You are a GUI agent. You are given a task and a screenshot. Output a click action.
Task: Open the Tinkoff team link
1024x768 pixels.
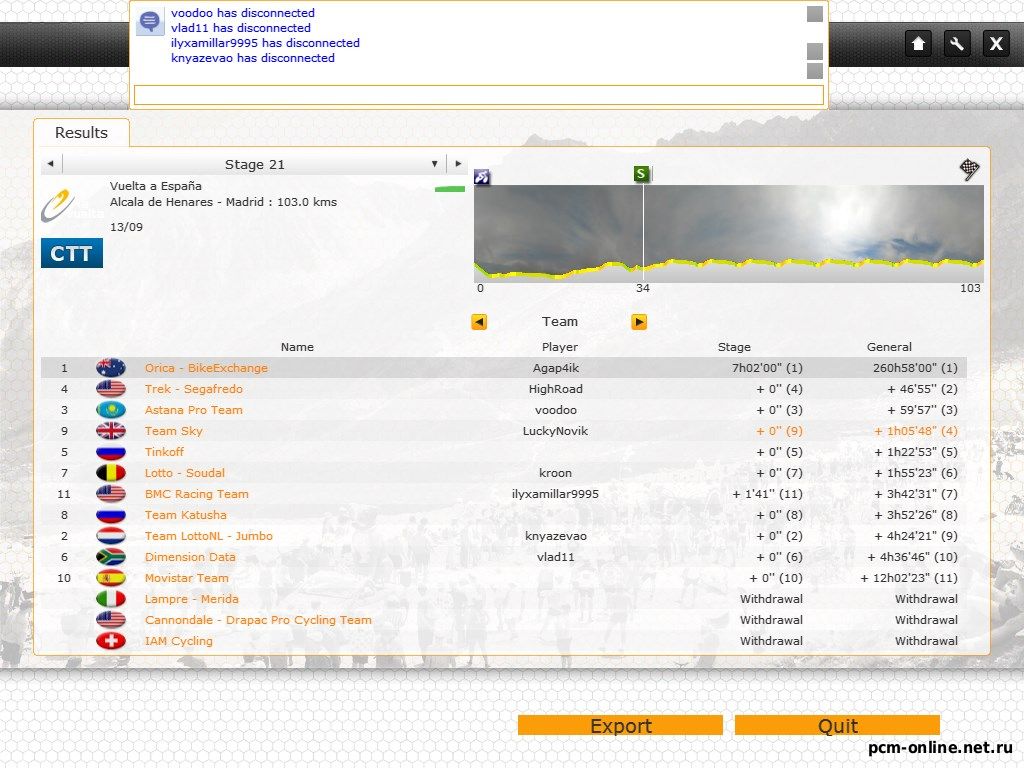[x=165, y=452]
